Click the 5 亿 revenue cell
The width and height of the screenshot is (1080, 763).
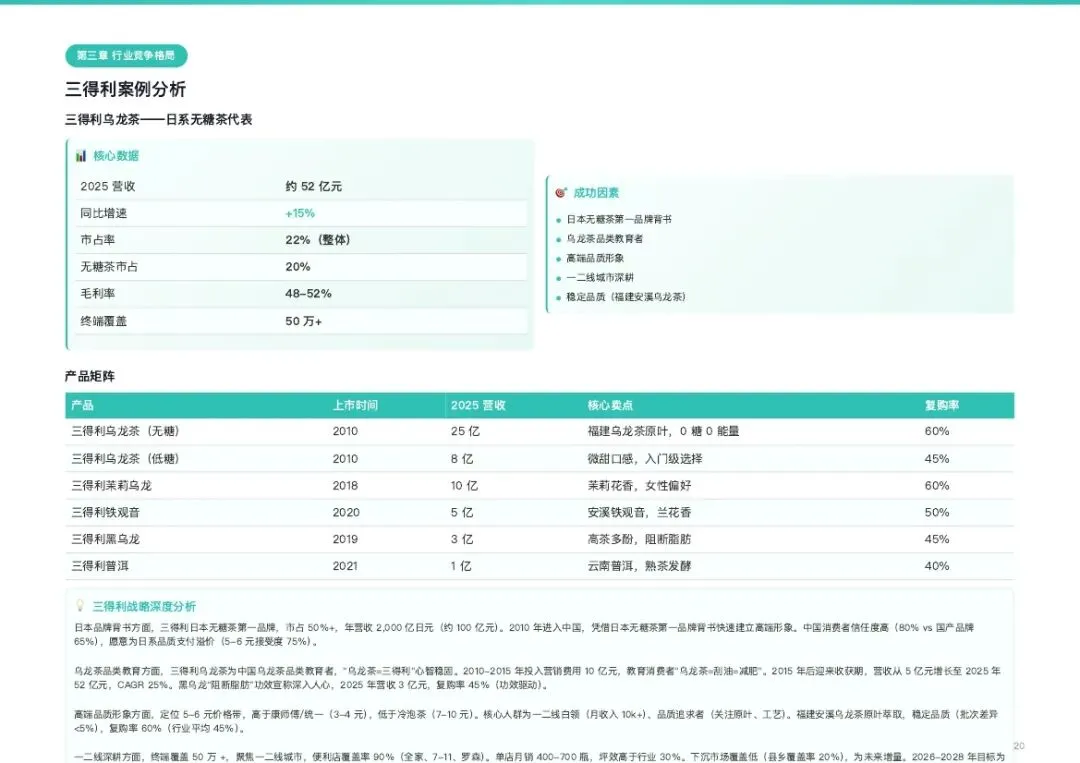point(461,513)
